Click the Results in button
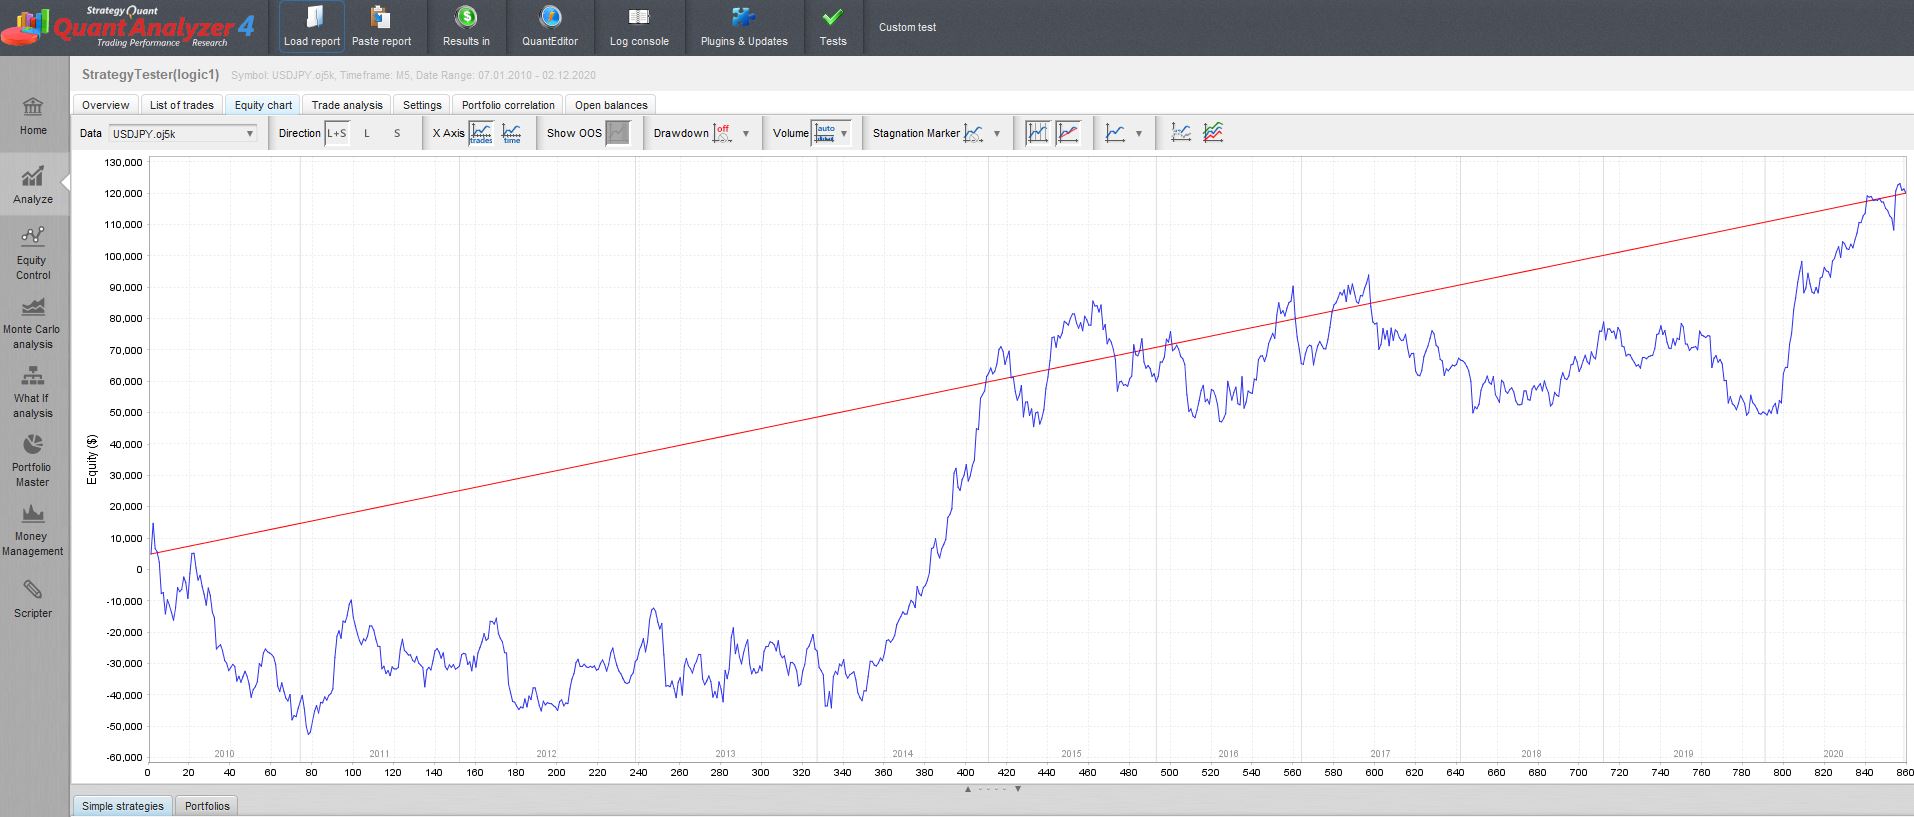Viewport: 1914px width, 817px height. tap(466, 26)
